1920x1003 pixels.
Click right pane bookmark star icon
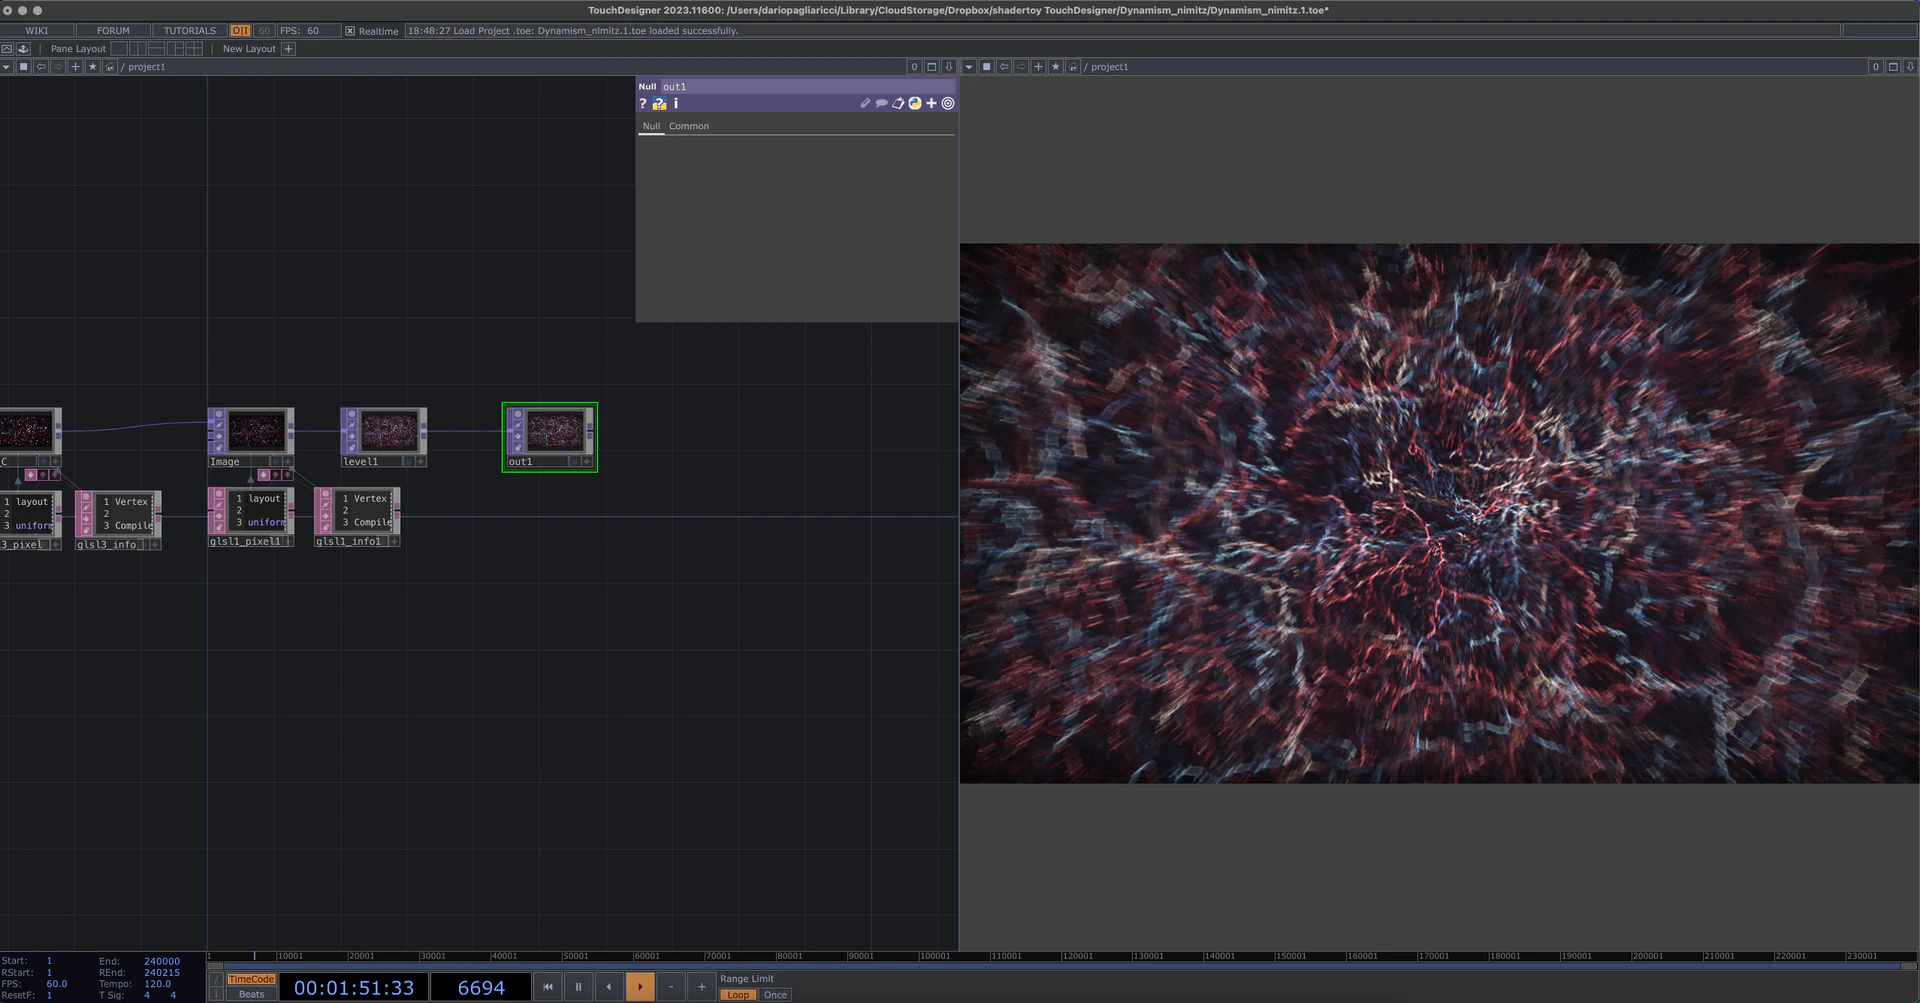(x=1055, y=67)
